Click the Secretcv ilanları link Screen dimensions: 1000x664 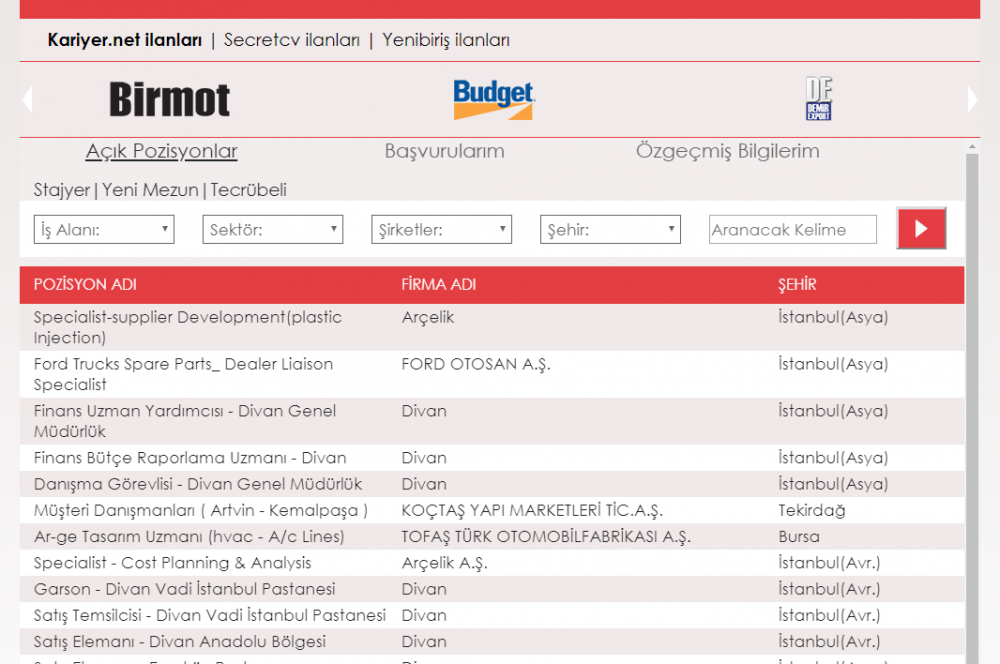point(293,42)
